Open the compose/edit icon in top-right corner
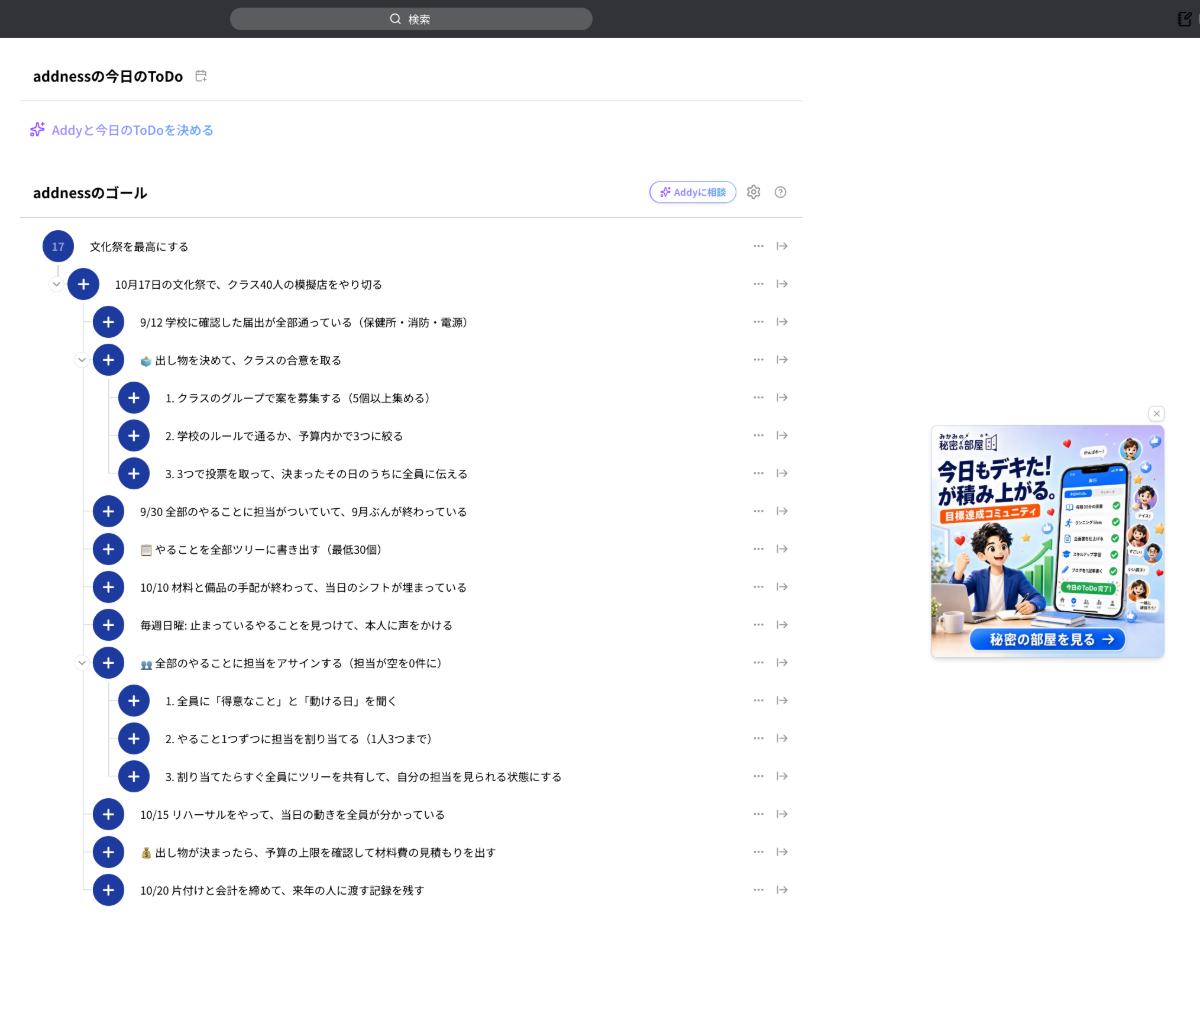Image resolution: width=1200 pixels, height=1026 pixels. coord(1185,19)
